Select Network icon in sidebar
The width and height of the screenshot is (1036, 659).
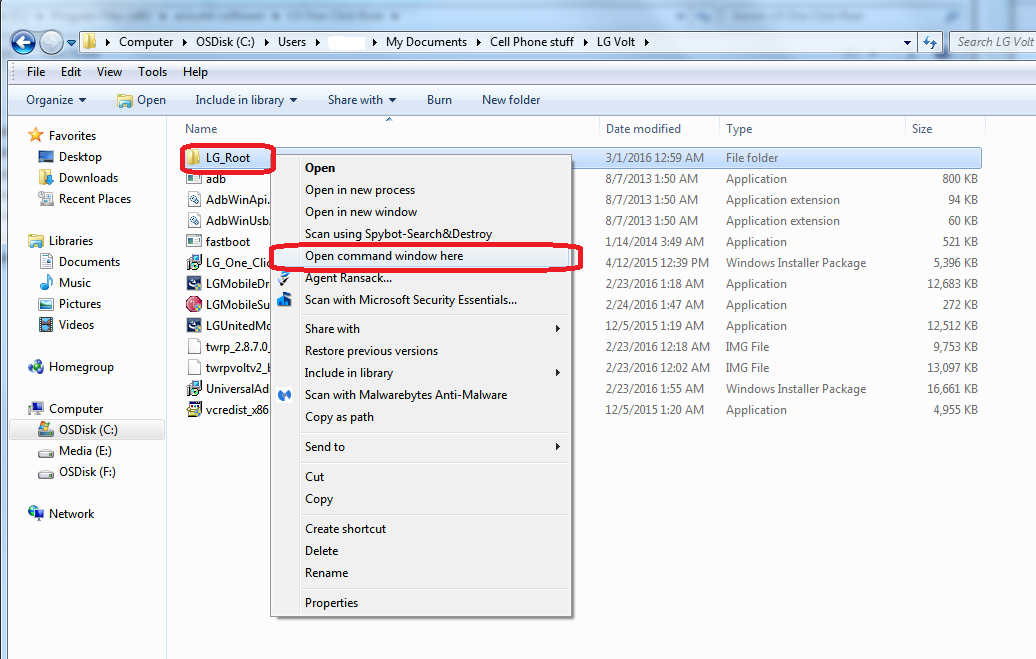(36, 514)
